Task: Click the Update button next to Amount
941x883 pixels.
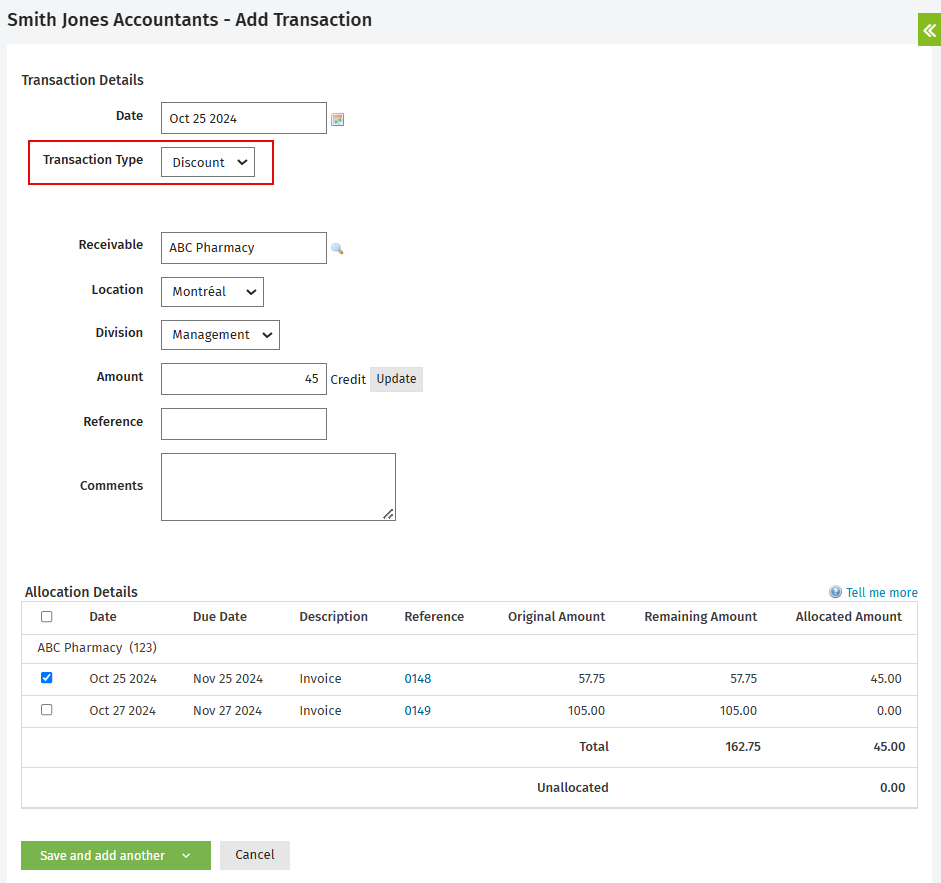Action: [396, 379]
